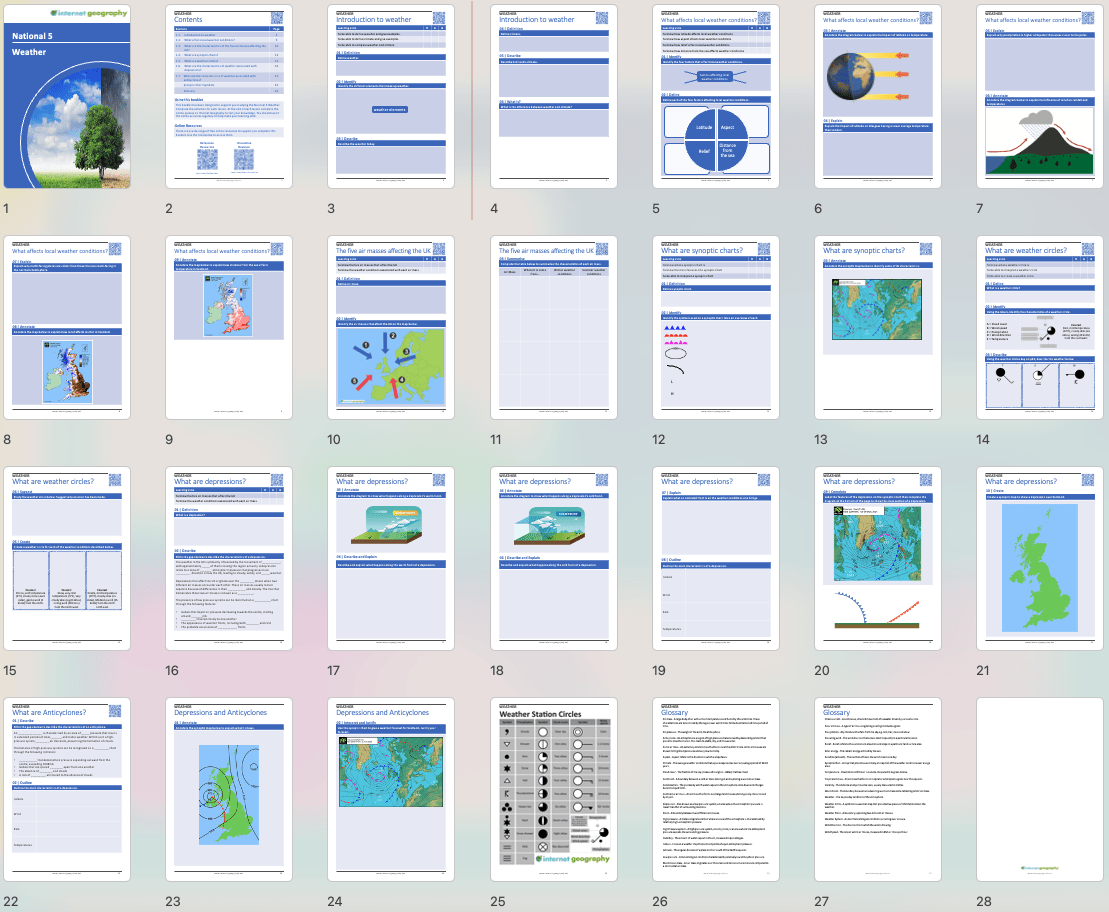Select page 21 green UK map thumbnail
Image resolution: width=1109 pixels, height=912 pixels.
[1039, 558]
